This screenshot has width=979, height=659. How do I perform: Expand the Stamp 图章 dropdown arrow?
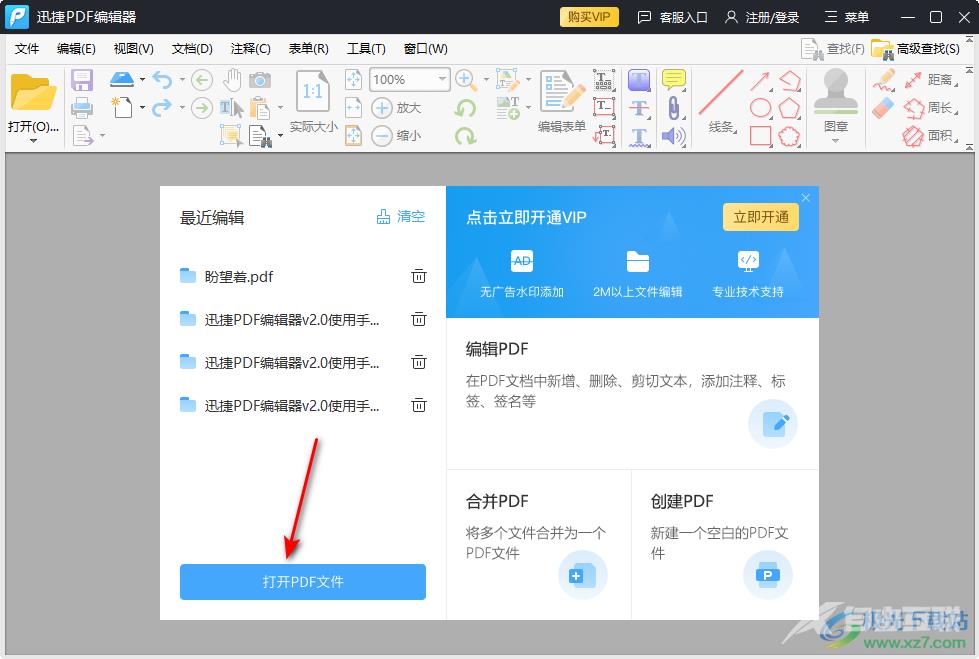pyautogui.click(x=835, y=141)
